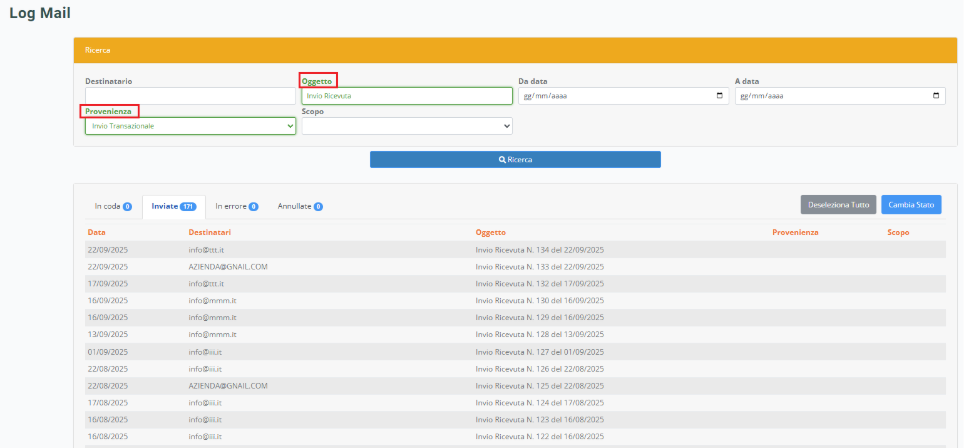The image size is (964, 448).
Task: Show the Annullate tab
Action: (299, 206)
